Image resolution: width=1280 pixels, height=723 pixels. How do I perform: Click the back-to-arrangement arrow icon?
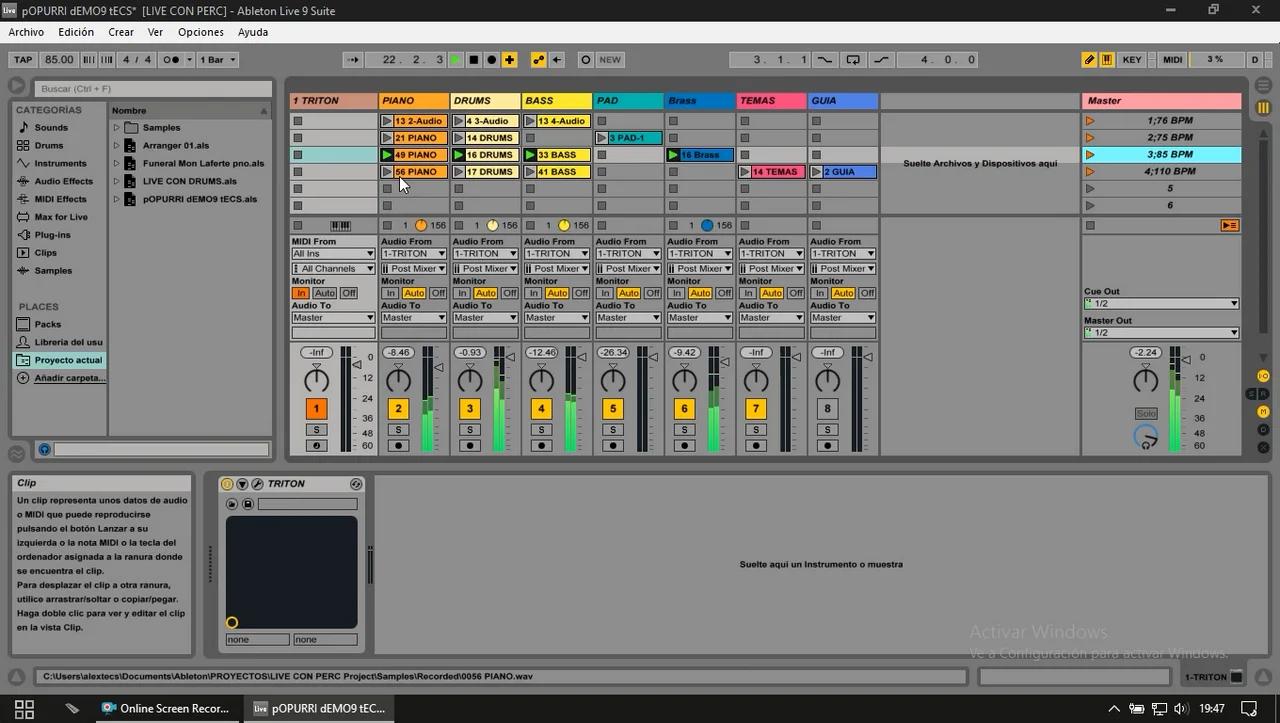click(x=556, y=59)
